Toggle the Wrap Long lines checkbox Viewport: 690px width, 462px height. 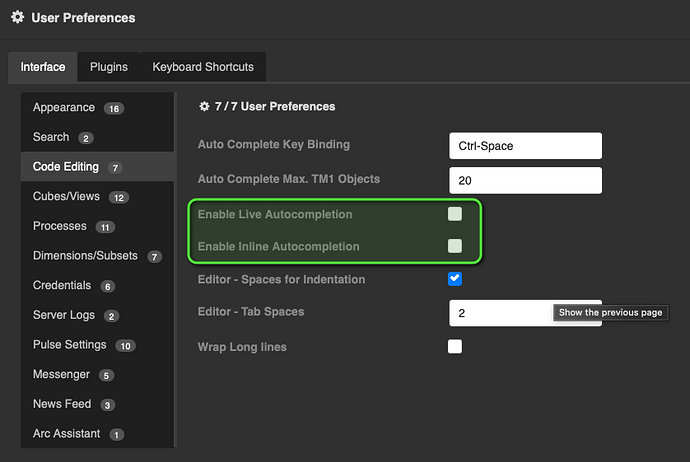455,347
